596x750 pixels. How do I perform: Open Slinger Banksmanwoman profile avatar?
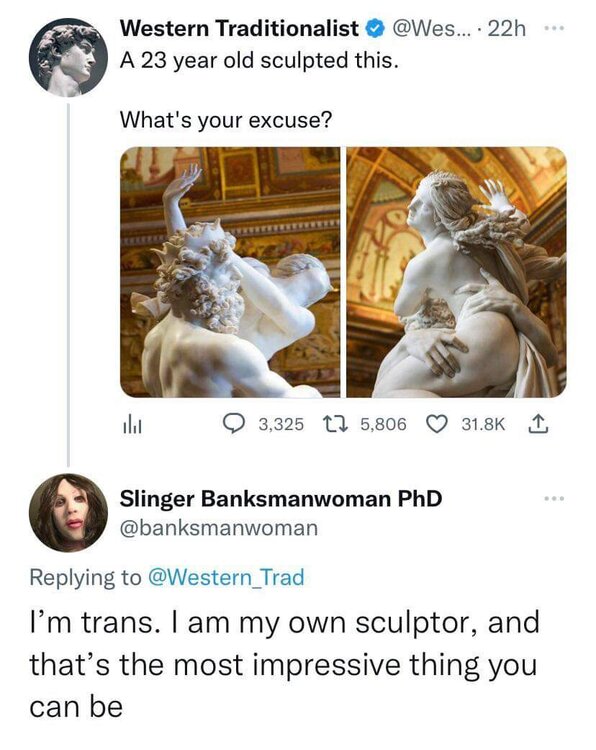tap(68, 513)
